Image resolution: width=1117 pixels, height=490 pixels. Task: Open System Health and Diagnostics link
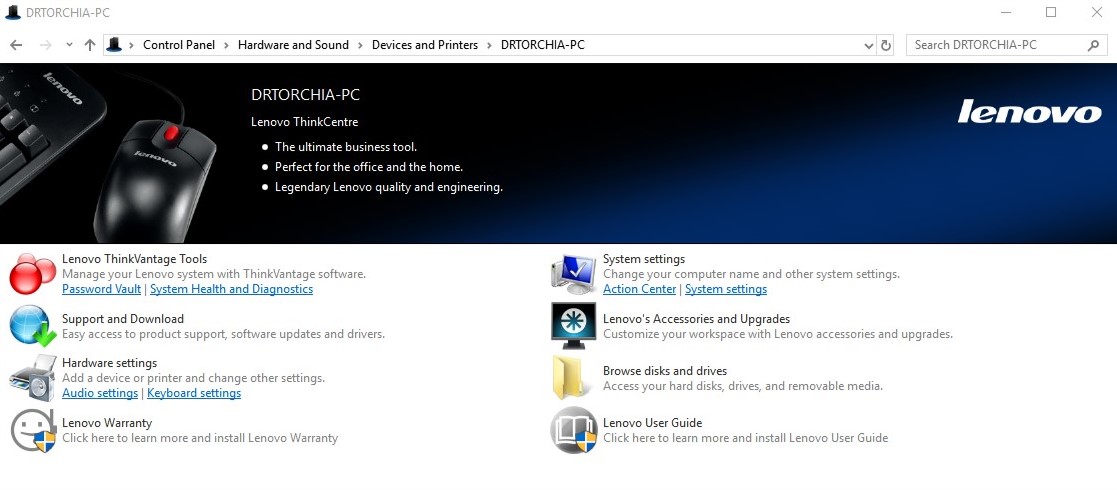[x=232, y=289]
